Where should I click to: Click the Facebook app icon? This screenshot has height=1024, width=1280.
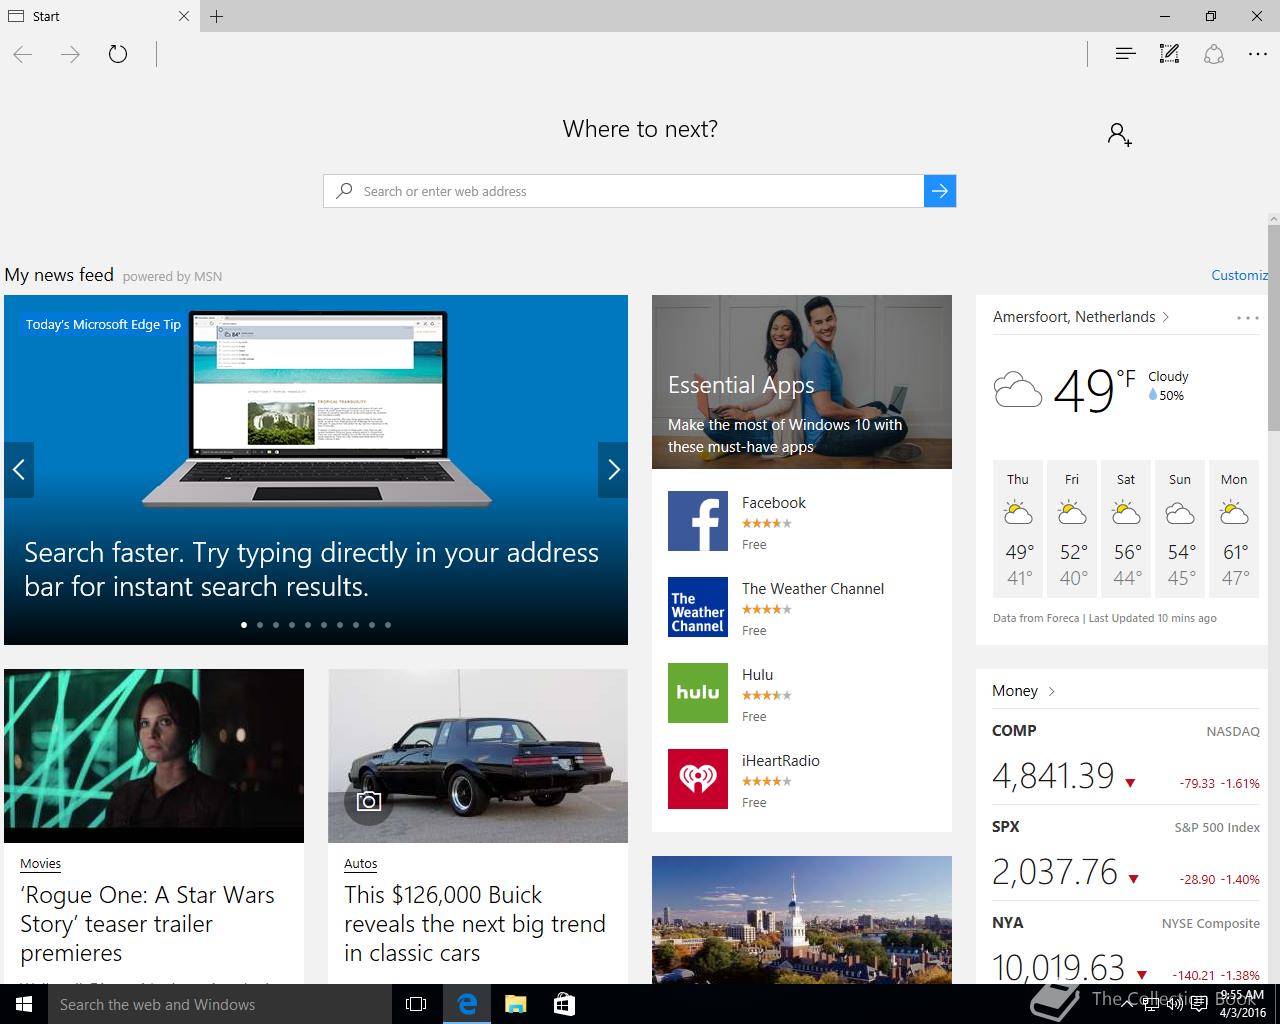point(698,521)
